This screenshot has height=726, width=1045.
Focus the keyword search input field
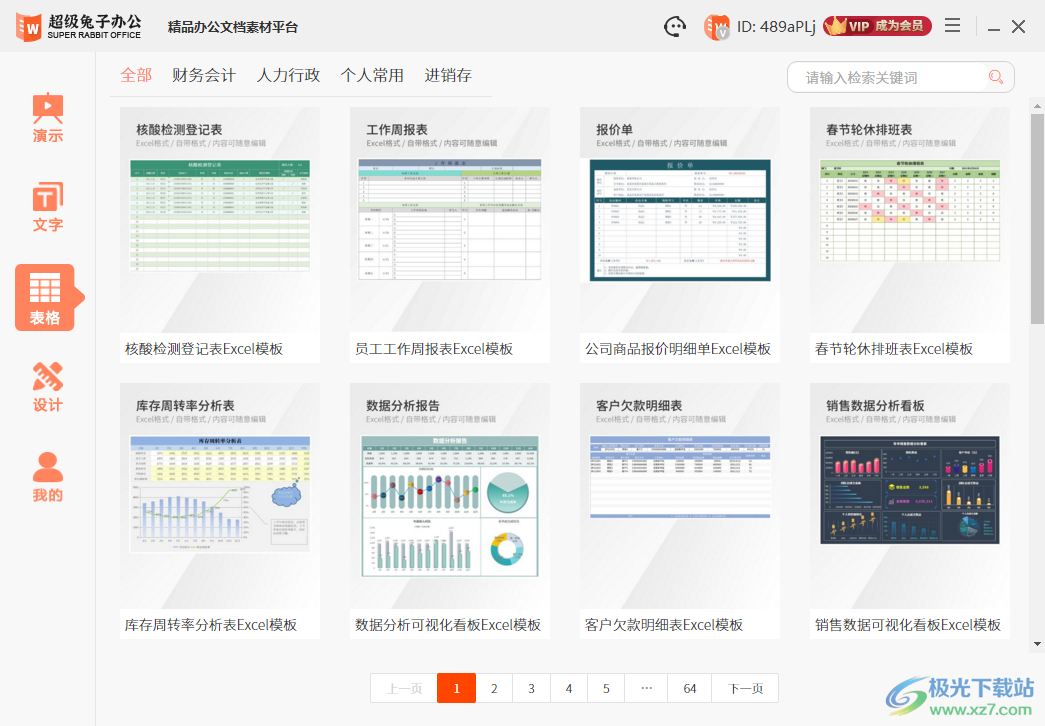click(x=890, y=77)
